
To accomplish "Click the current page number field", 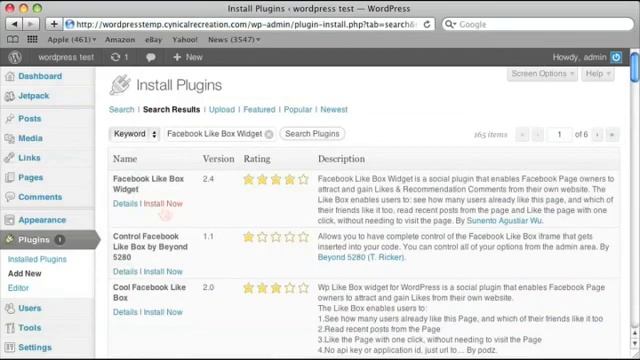I will point(559,134).
